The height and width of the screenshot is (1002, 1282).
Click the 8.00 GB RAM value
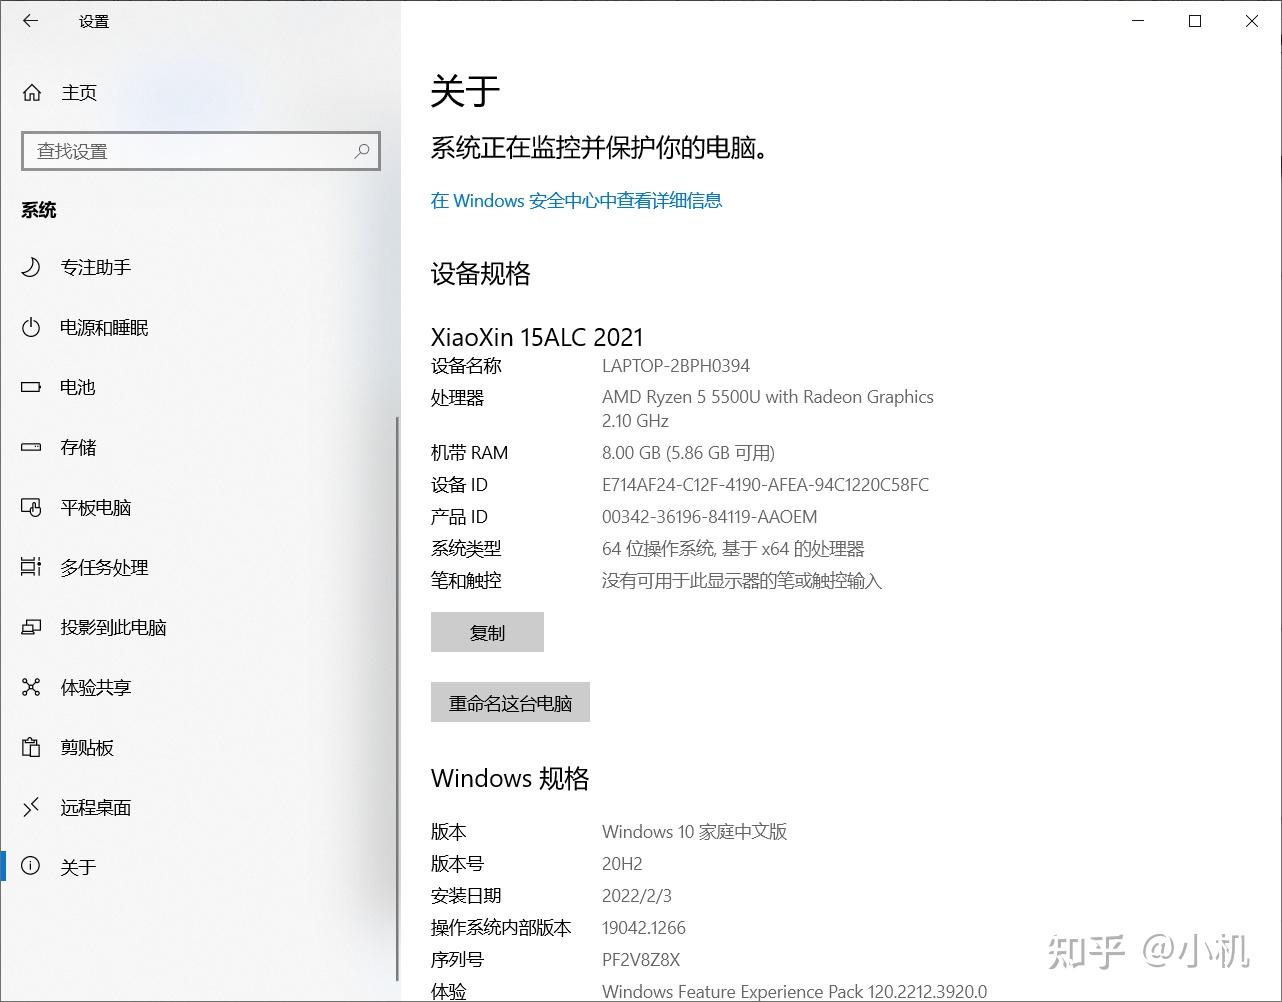coord(688,453)
